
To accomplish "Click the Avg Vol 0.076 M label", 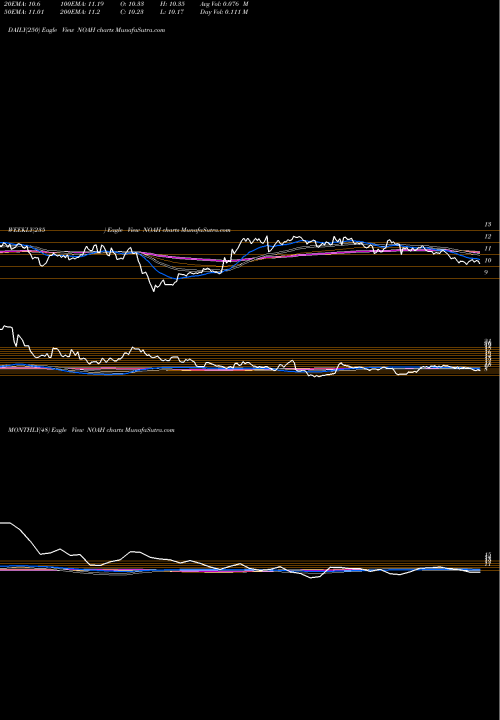I will 224,4.
